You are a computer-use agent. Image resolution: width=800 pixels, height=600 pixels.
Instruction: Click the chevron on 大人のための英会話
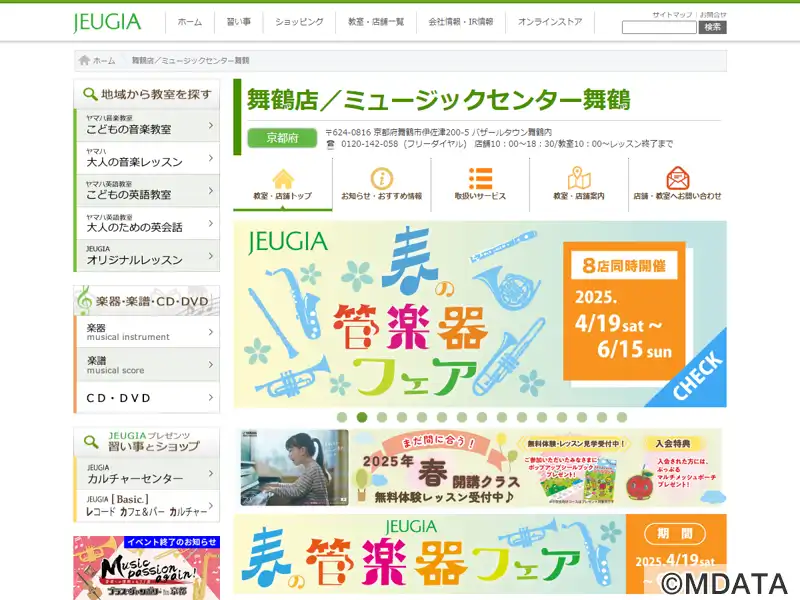211,223
